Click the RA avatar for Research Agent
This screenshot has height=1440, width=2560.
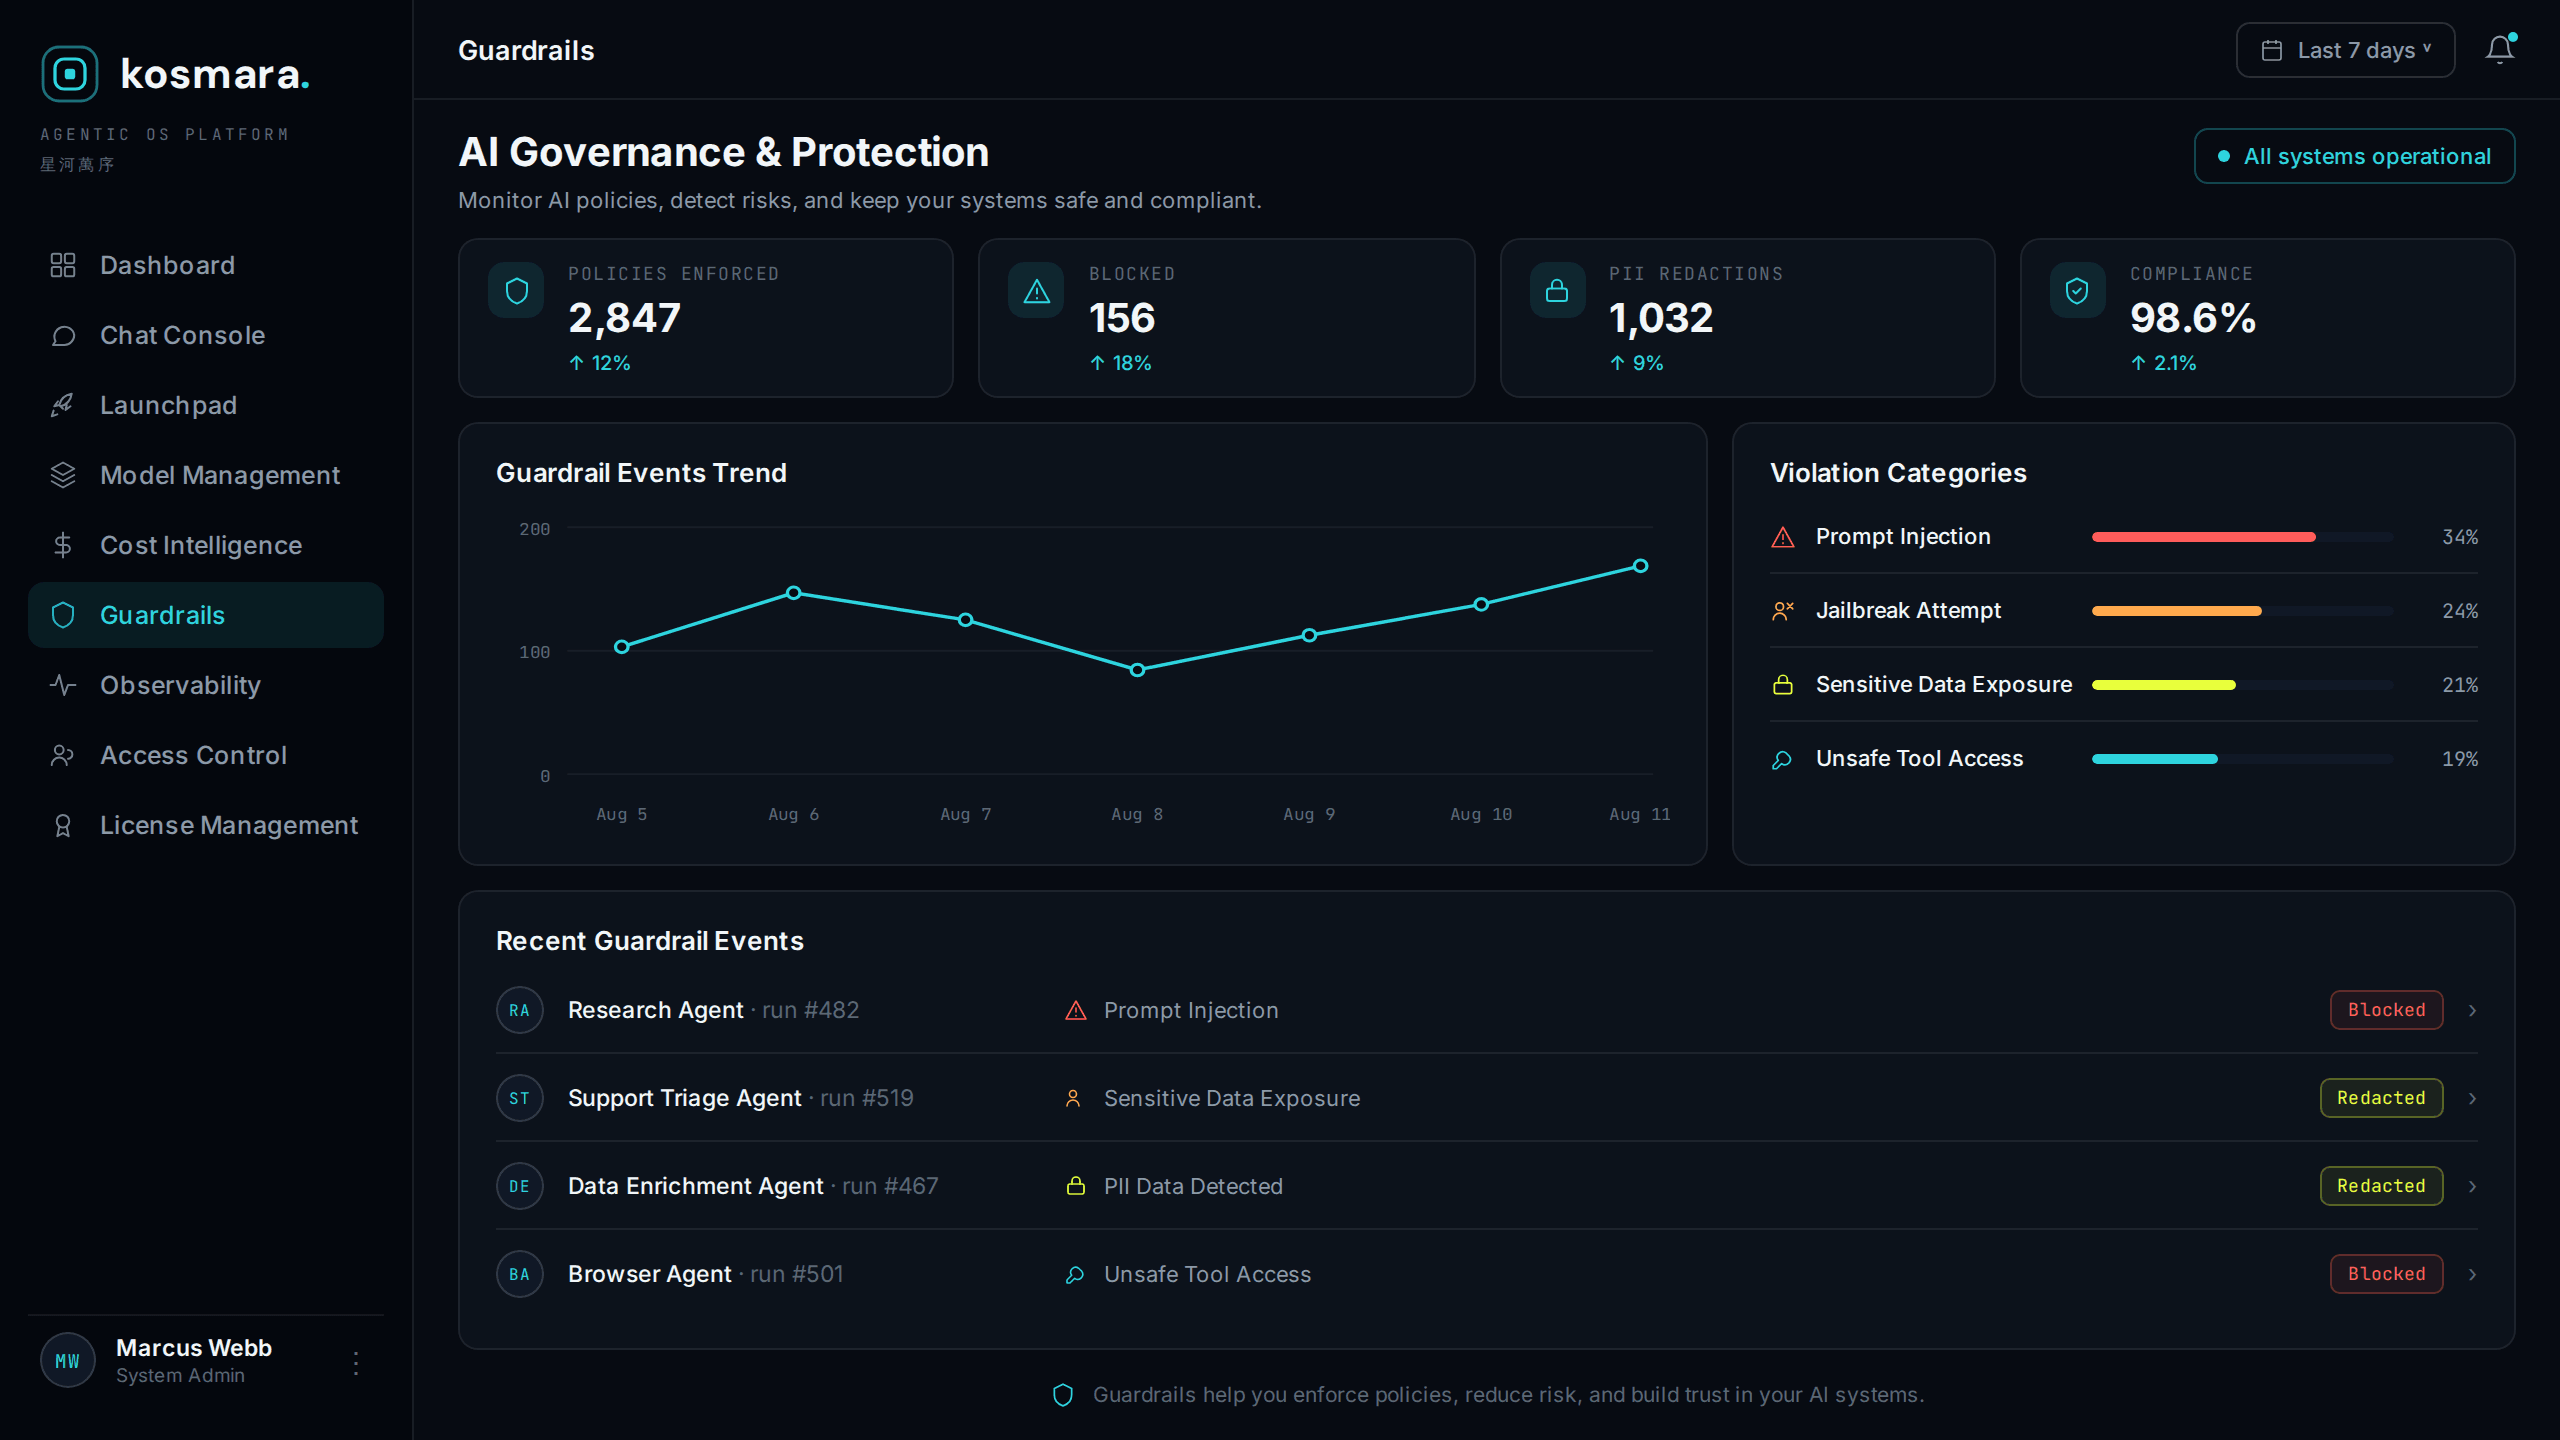(x=519, y=1010)
